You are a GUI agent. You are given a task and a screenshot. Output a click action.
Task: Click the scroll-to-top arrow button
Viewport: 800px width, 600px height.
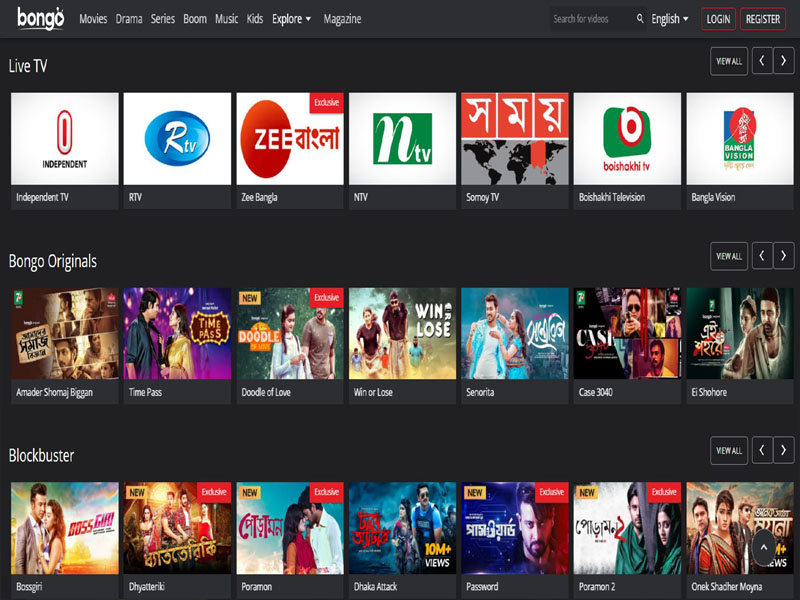(x=763, y=547)
